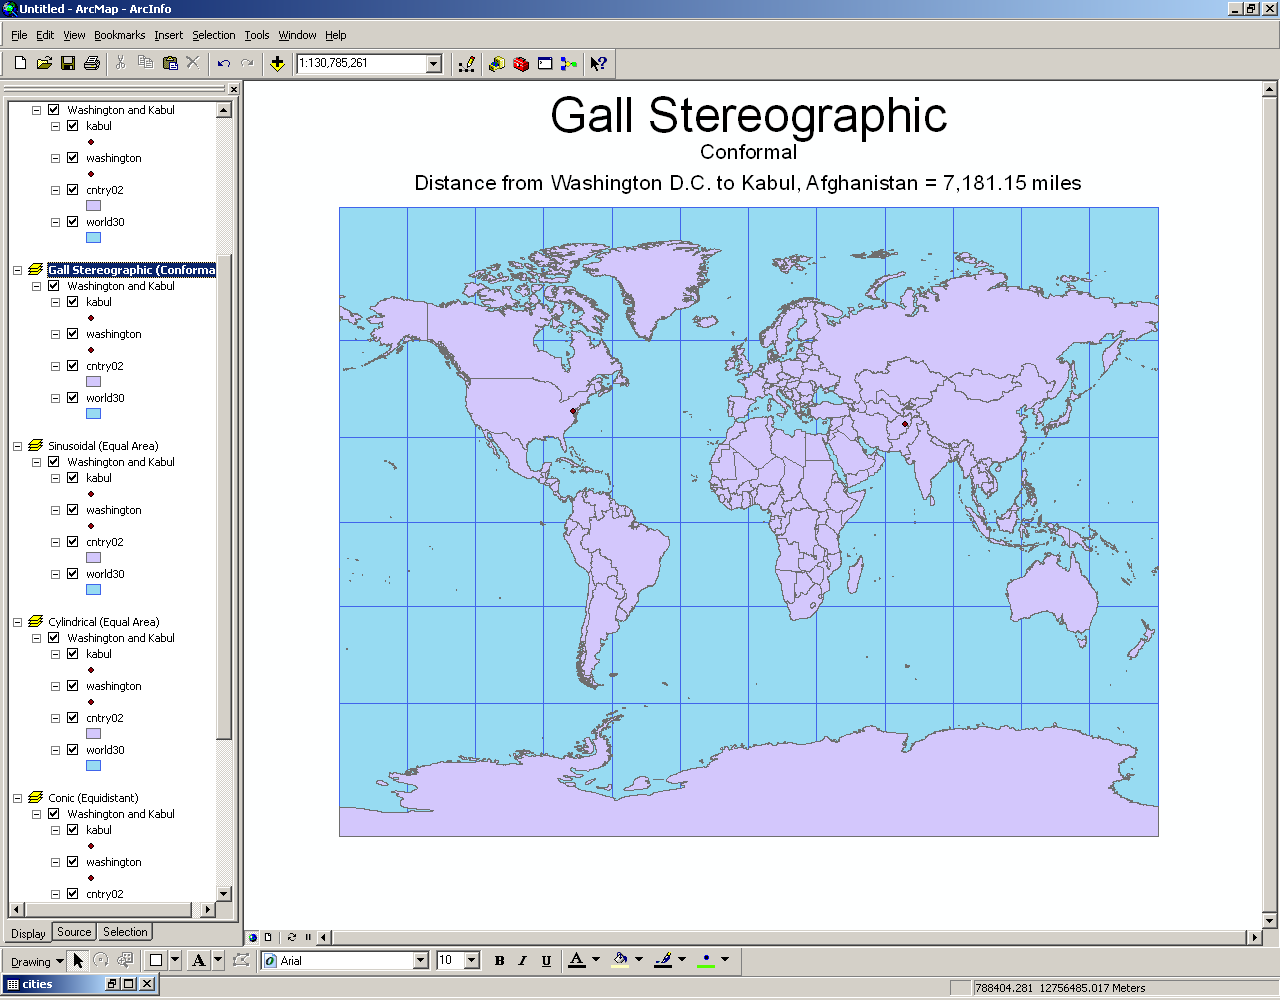Screen dimensions: 1280x1000
Task: Launch ArcCatalog from the standard toolbar
Action: [x=496, y=63]
